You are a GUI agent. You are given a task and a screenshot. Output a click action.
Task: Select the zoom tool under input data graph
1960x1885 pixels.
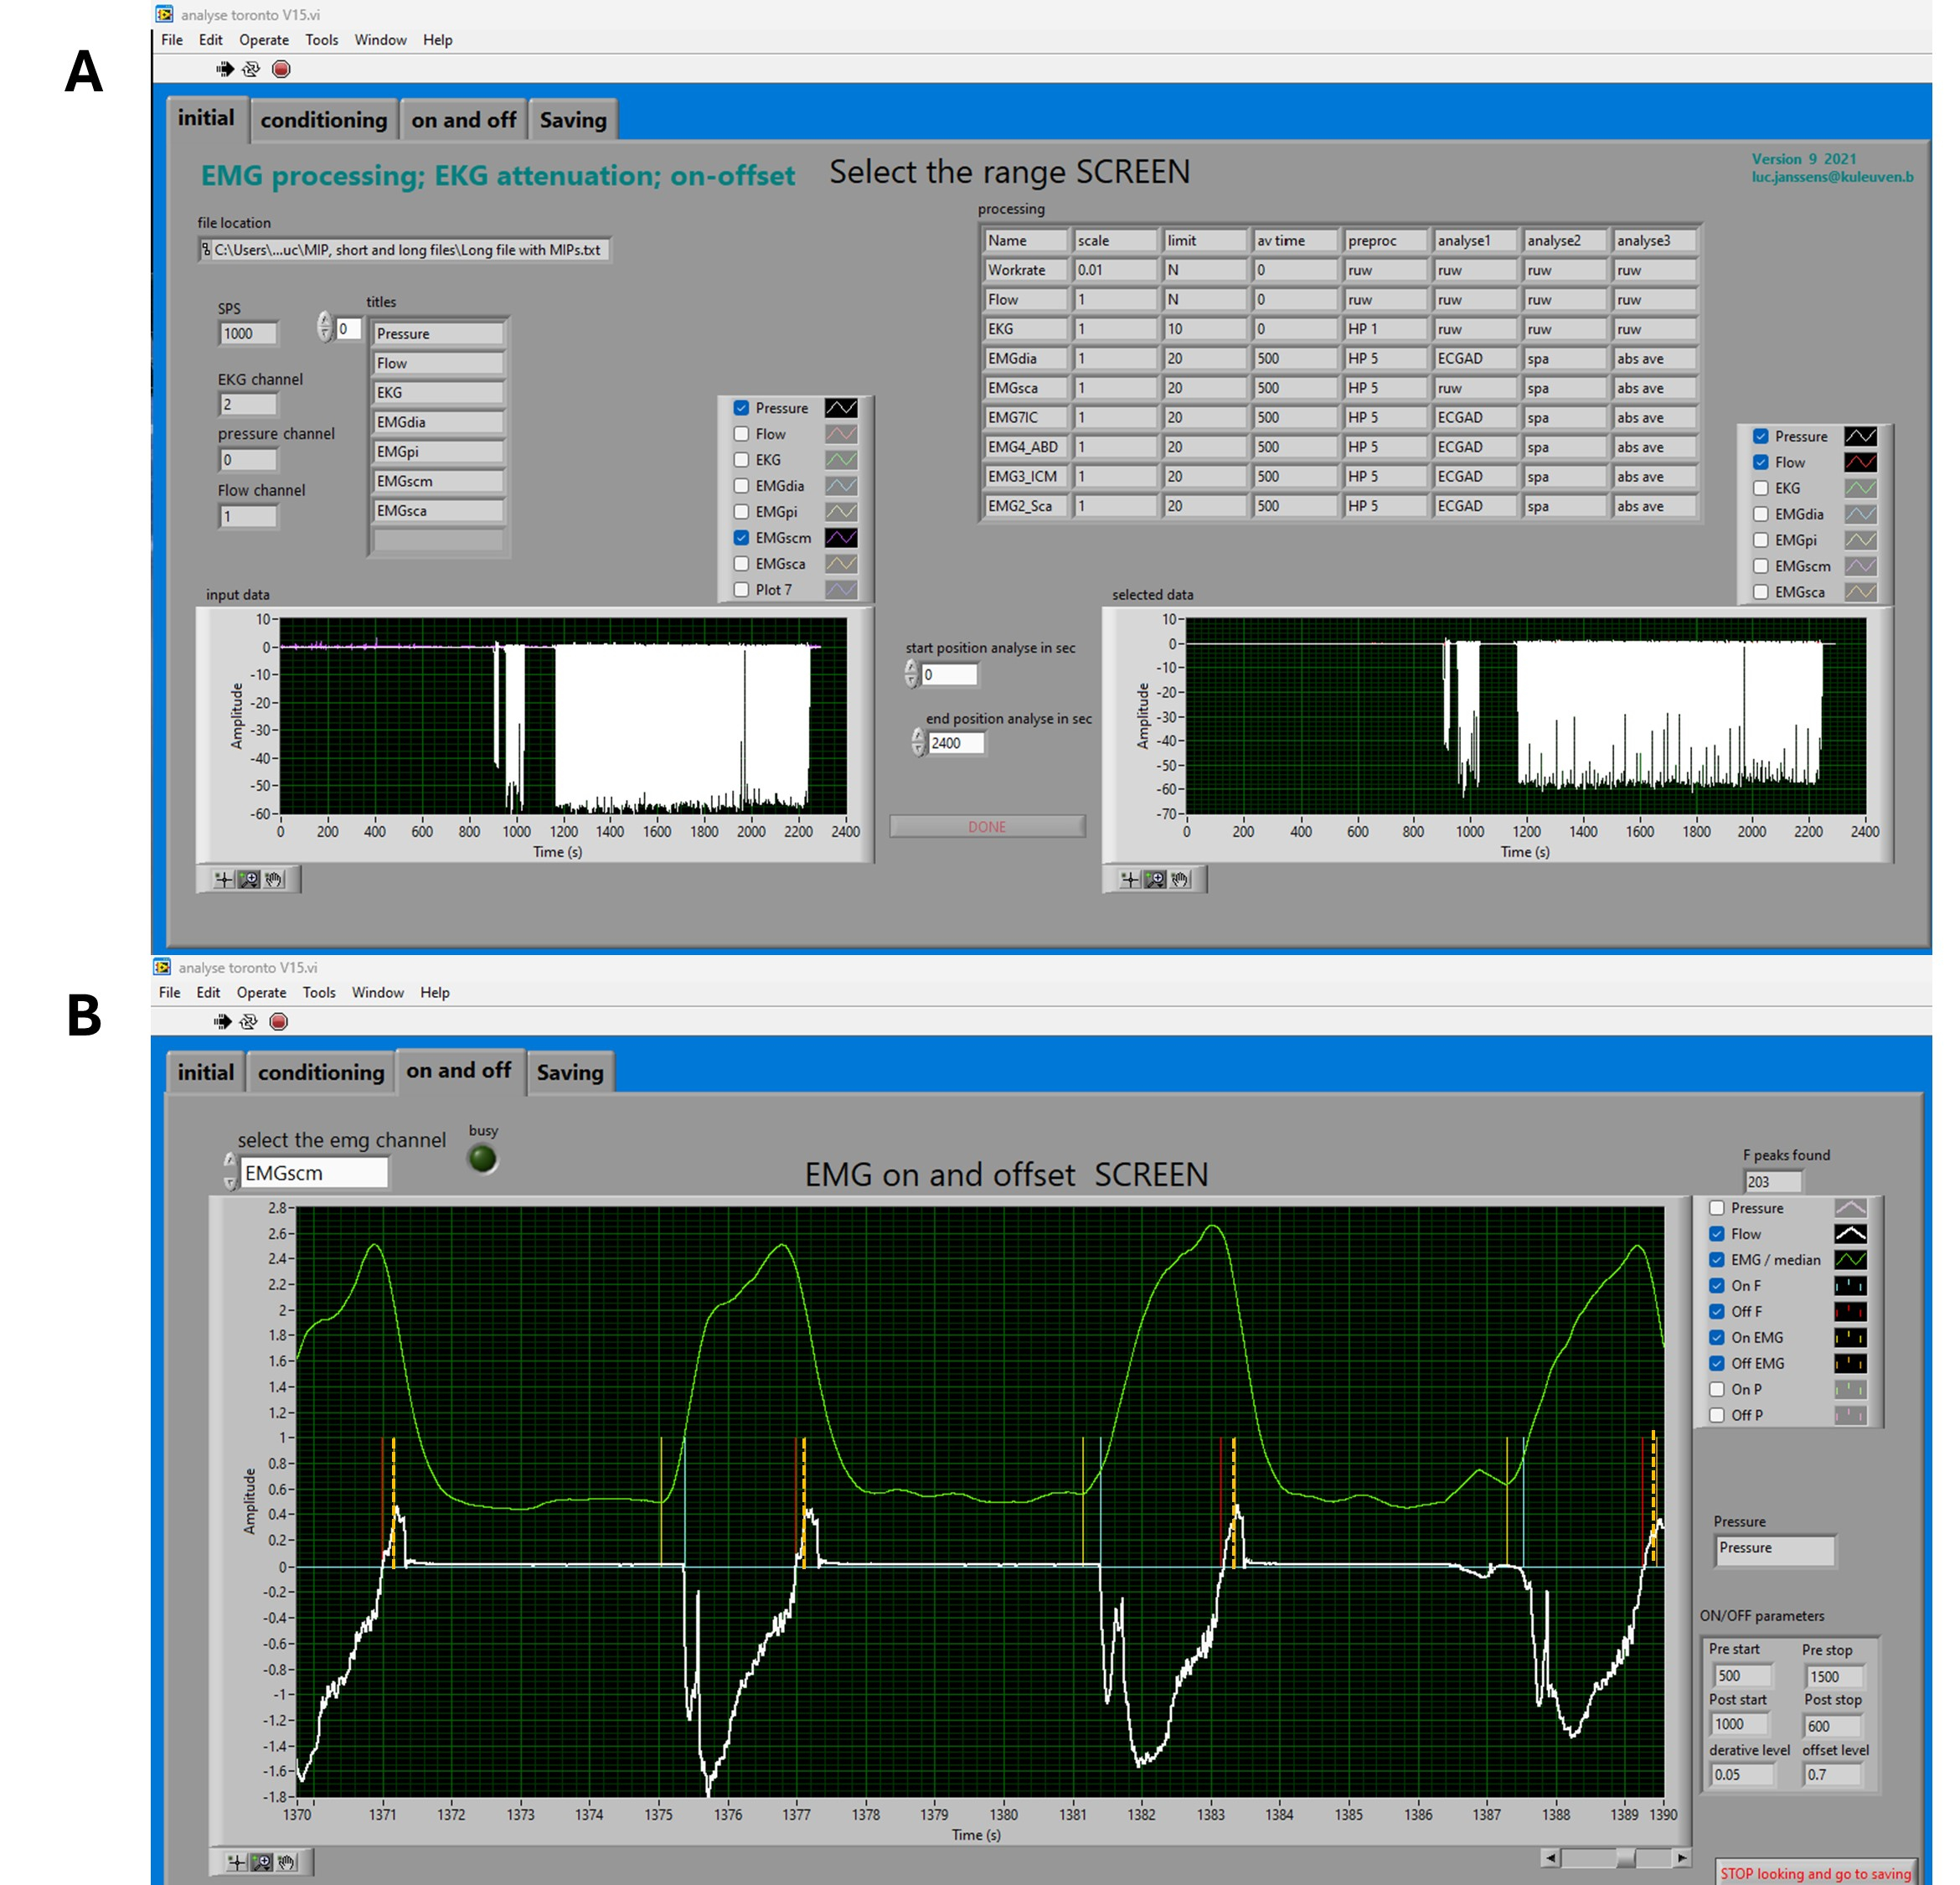click(248, 879)
